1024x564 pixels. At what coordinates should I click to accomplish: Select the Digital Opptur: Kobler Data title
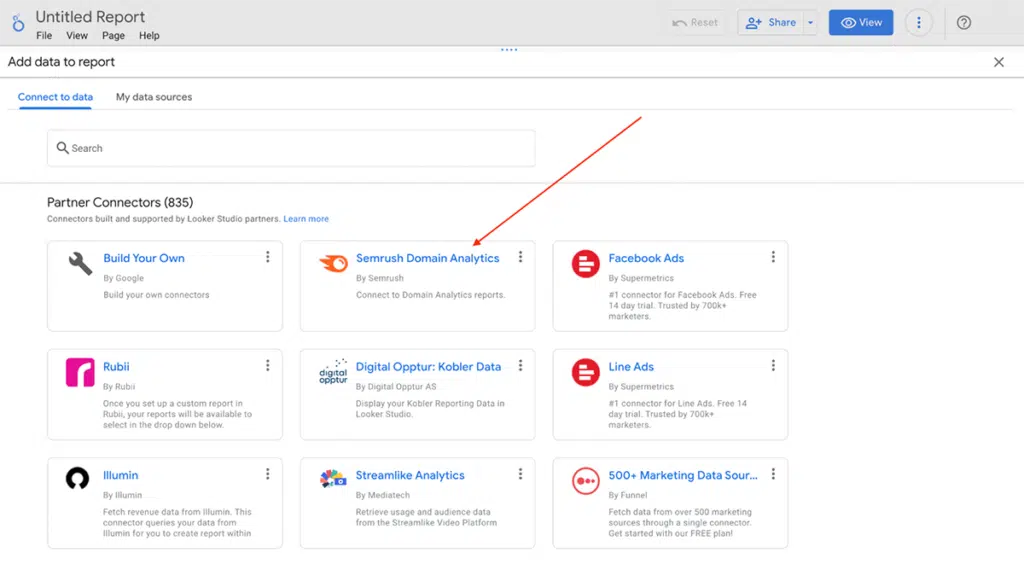click(428, 366)
